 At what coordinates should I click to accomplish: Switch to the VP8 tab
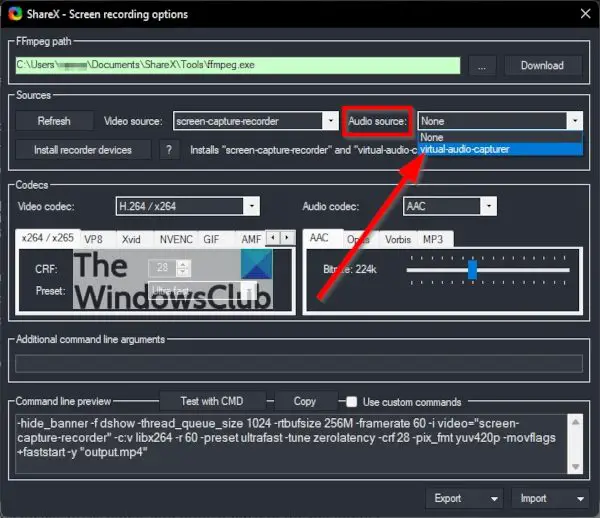(x=93, y=240)
